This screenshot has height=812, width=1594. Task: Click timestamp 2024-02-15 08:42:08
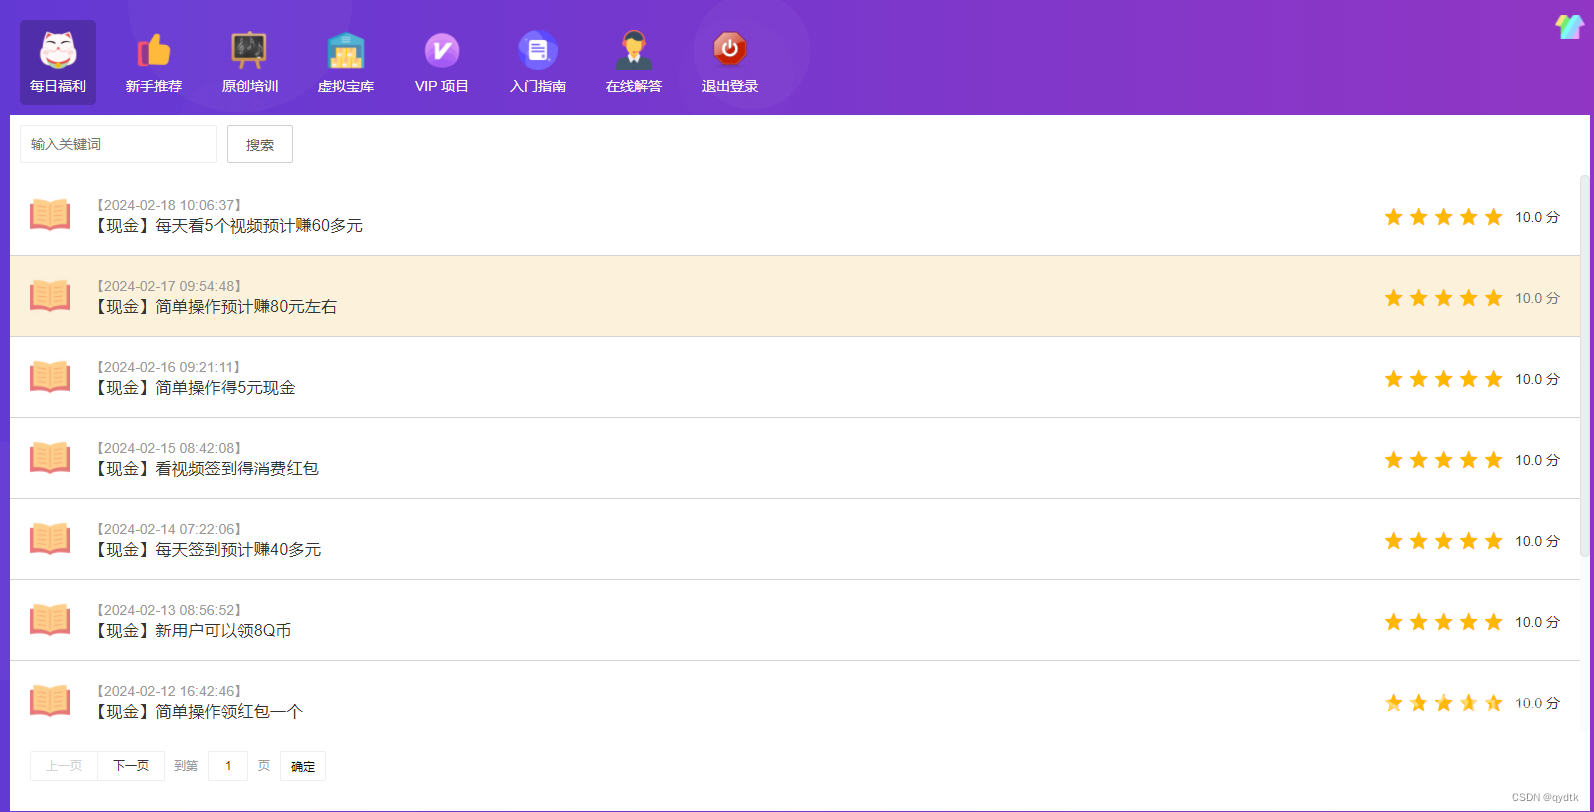(170, 448)
